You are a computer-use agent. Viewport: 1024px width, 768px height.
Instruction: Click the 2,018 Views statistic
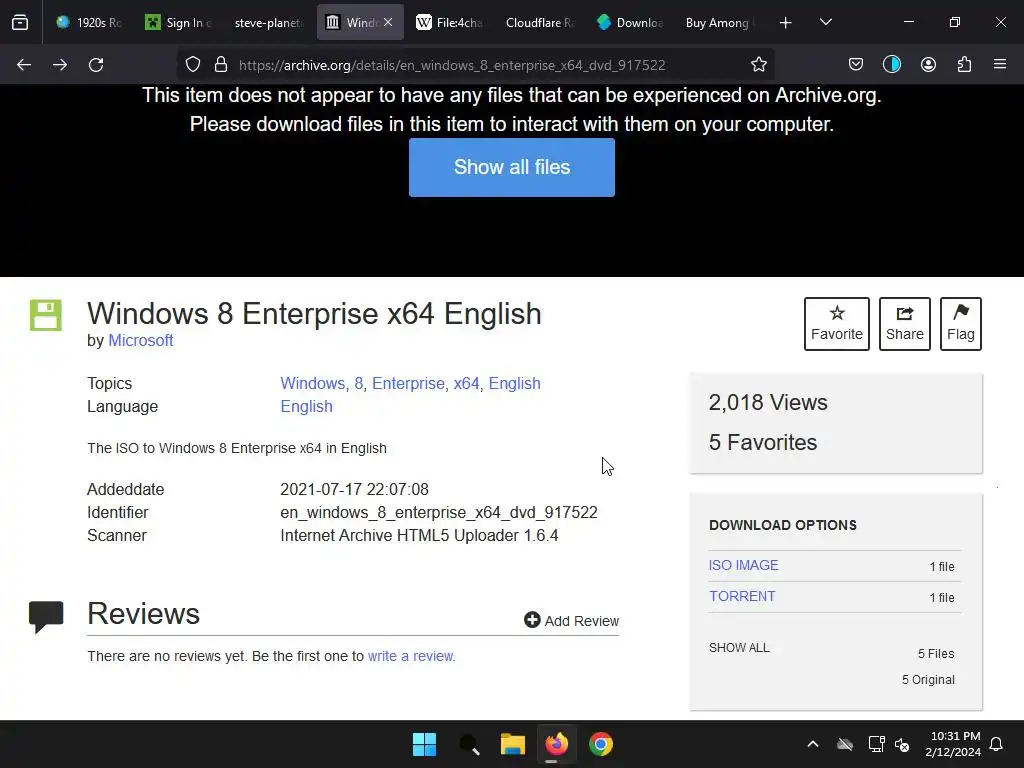[x=768, y=402]
